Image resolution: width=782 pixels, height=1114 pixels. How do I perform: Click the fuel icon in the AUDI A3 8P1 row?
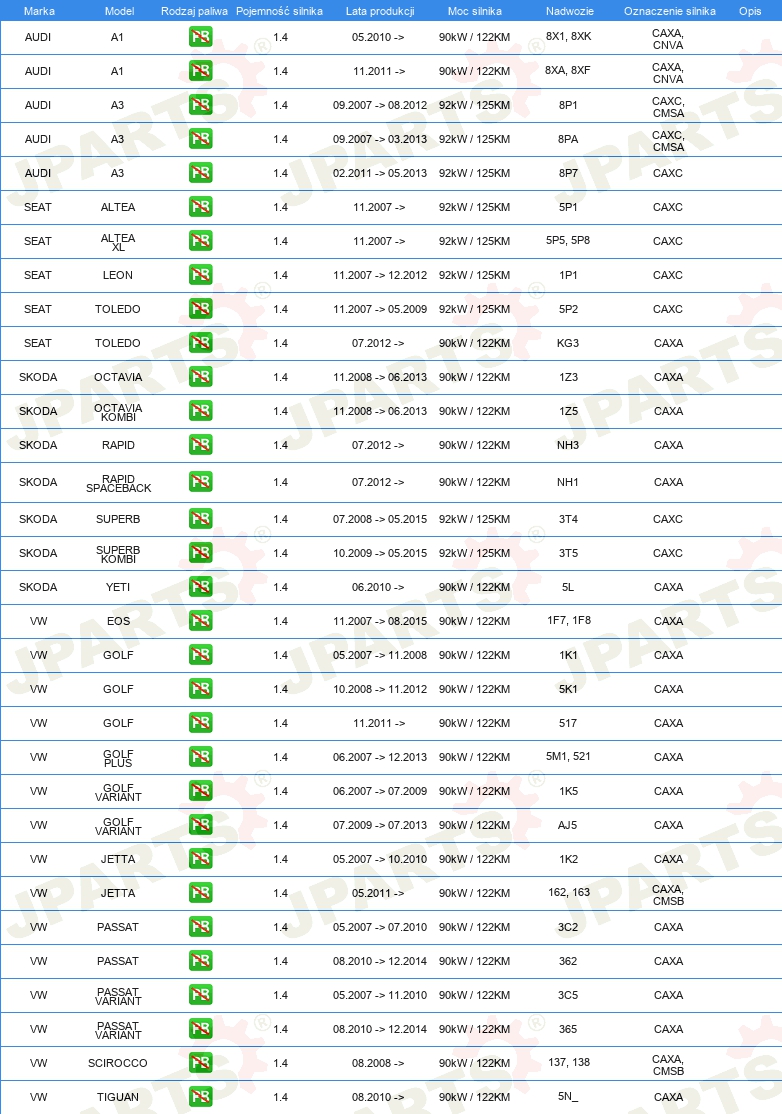pyautogui.click(x=200, y=104)
